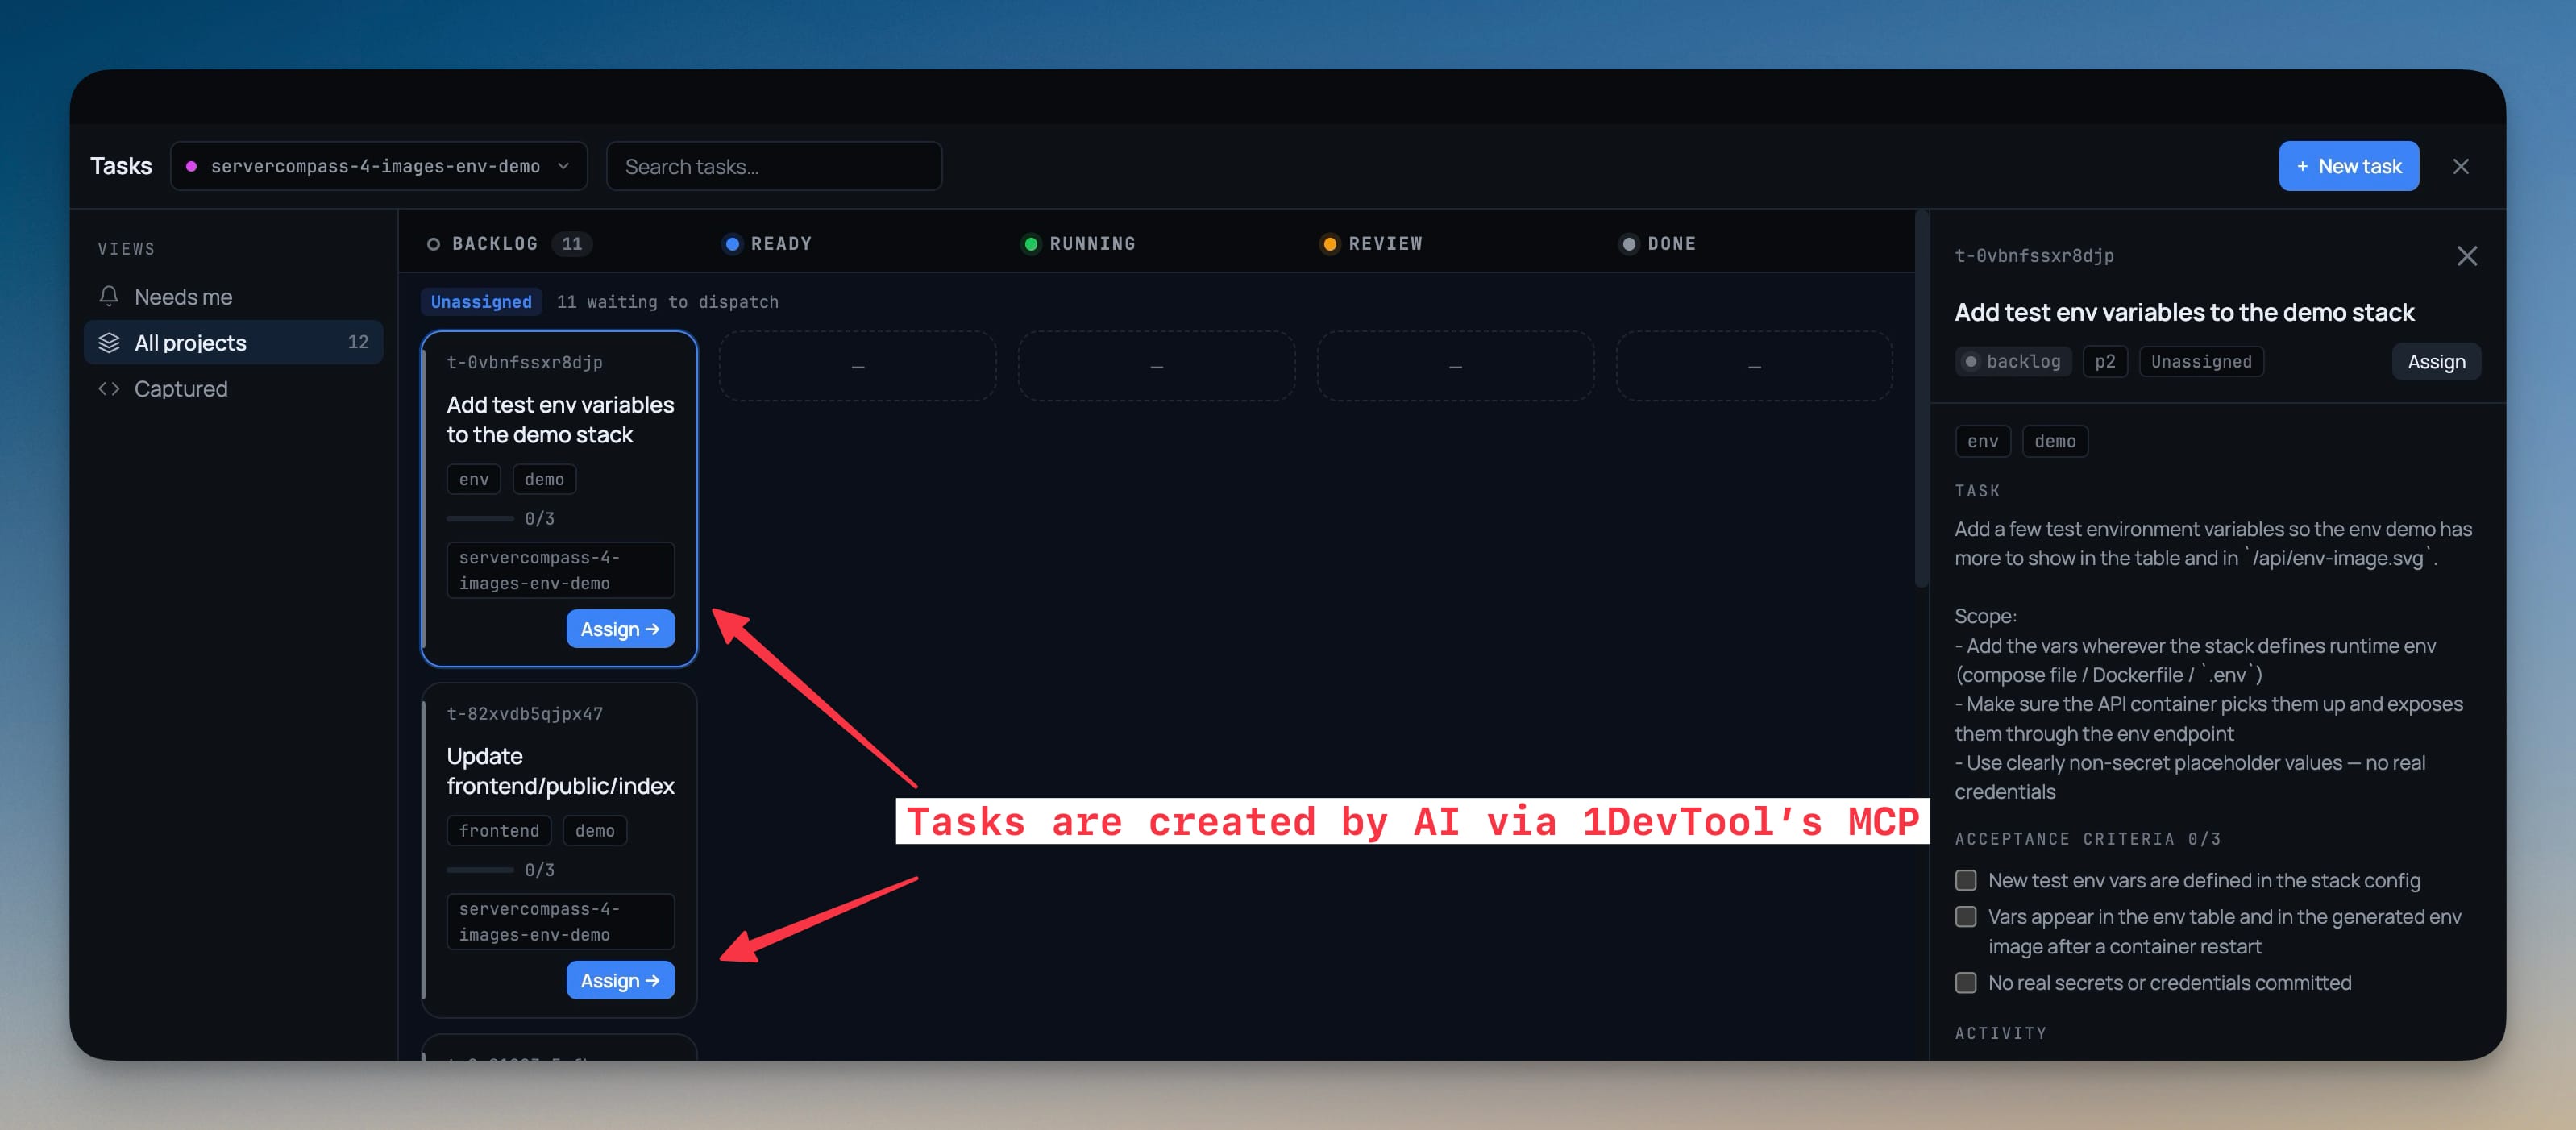2576x1130 pixels.
Task: Check 'No real secrets or credentials committed'
Action: click(x=1965, y=982)
